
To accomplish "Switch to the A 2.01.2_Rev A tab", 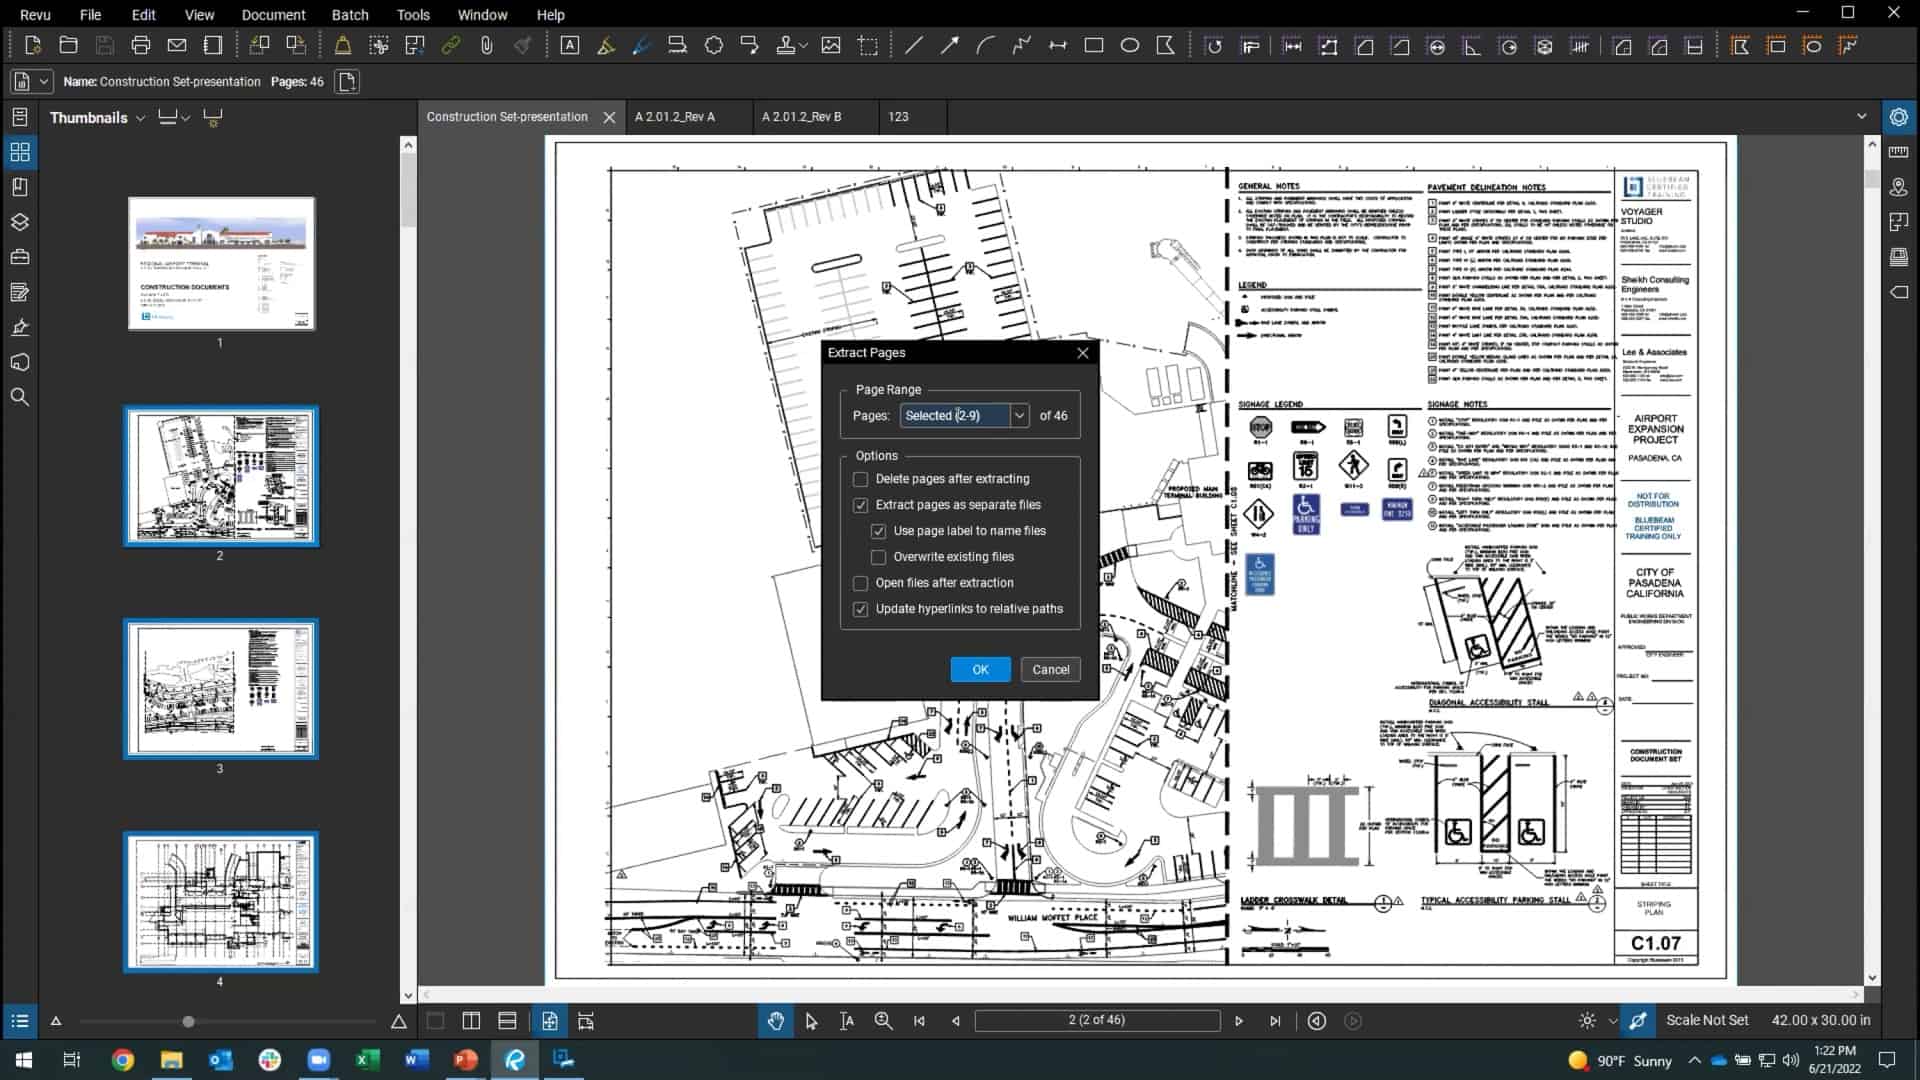I will 688,117.
